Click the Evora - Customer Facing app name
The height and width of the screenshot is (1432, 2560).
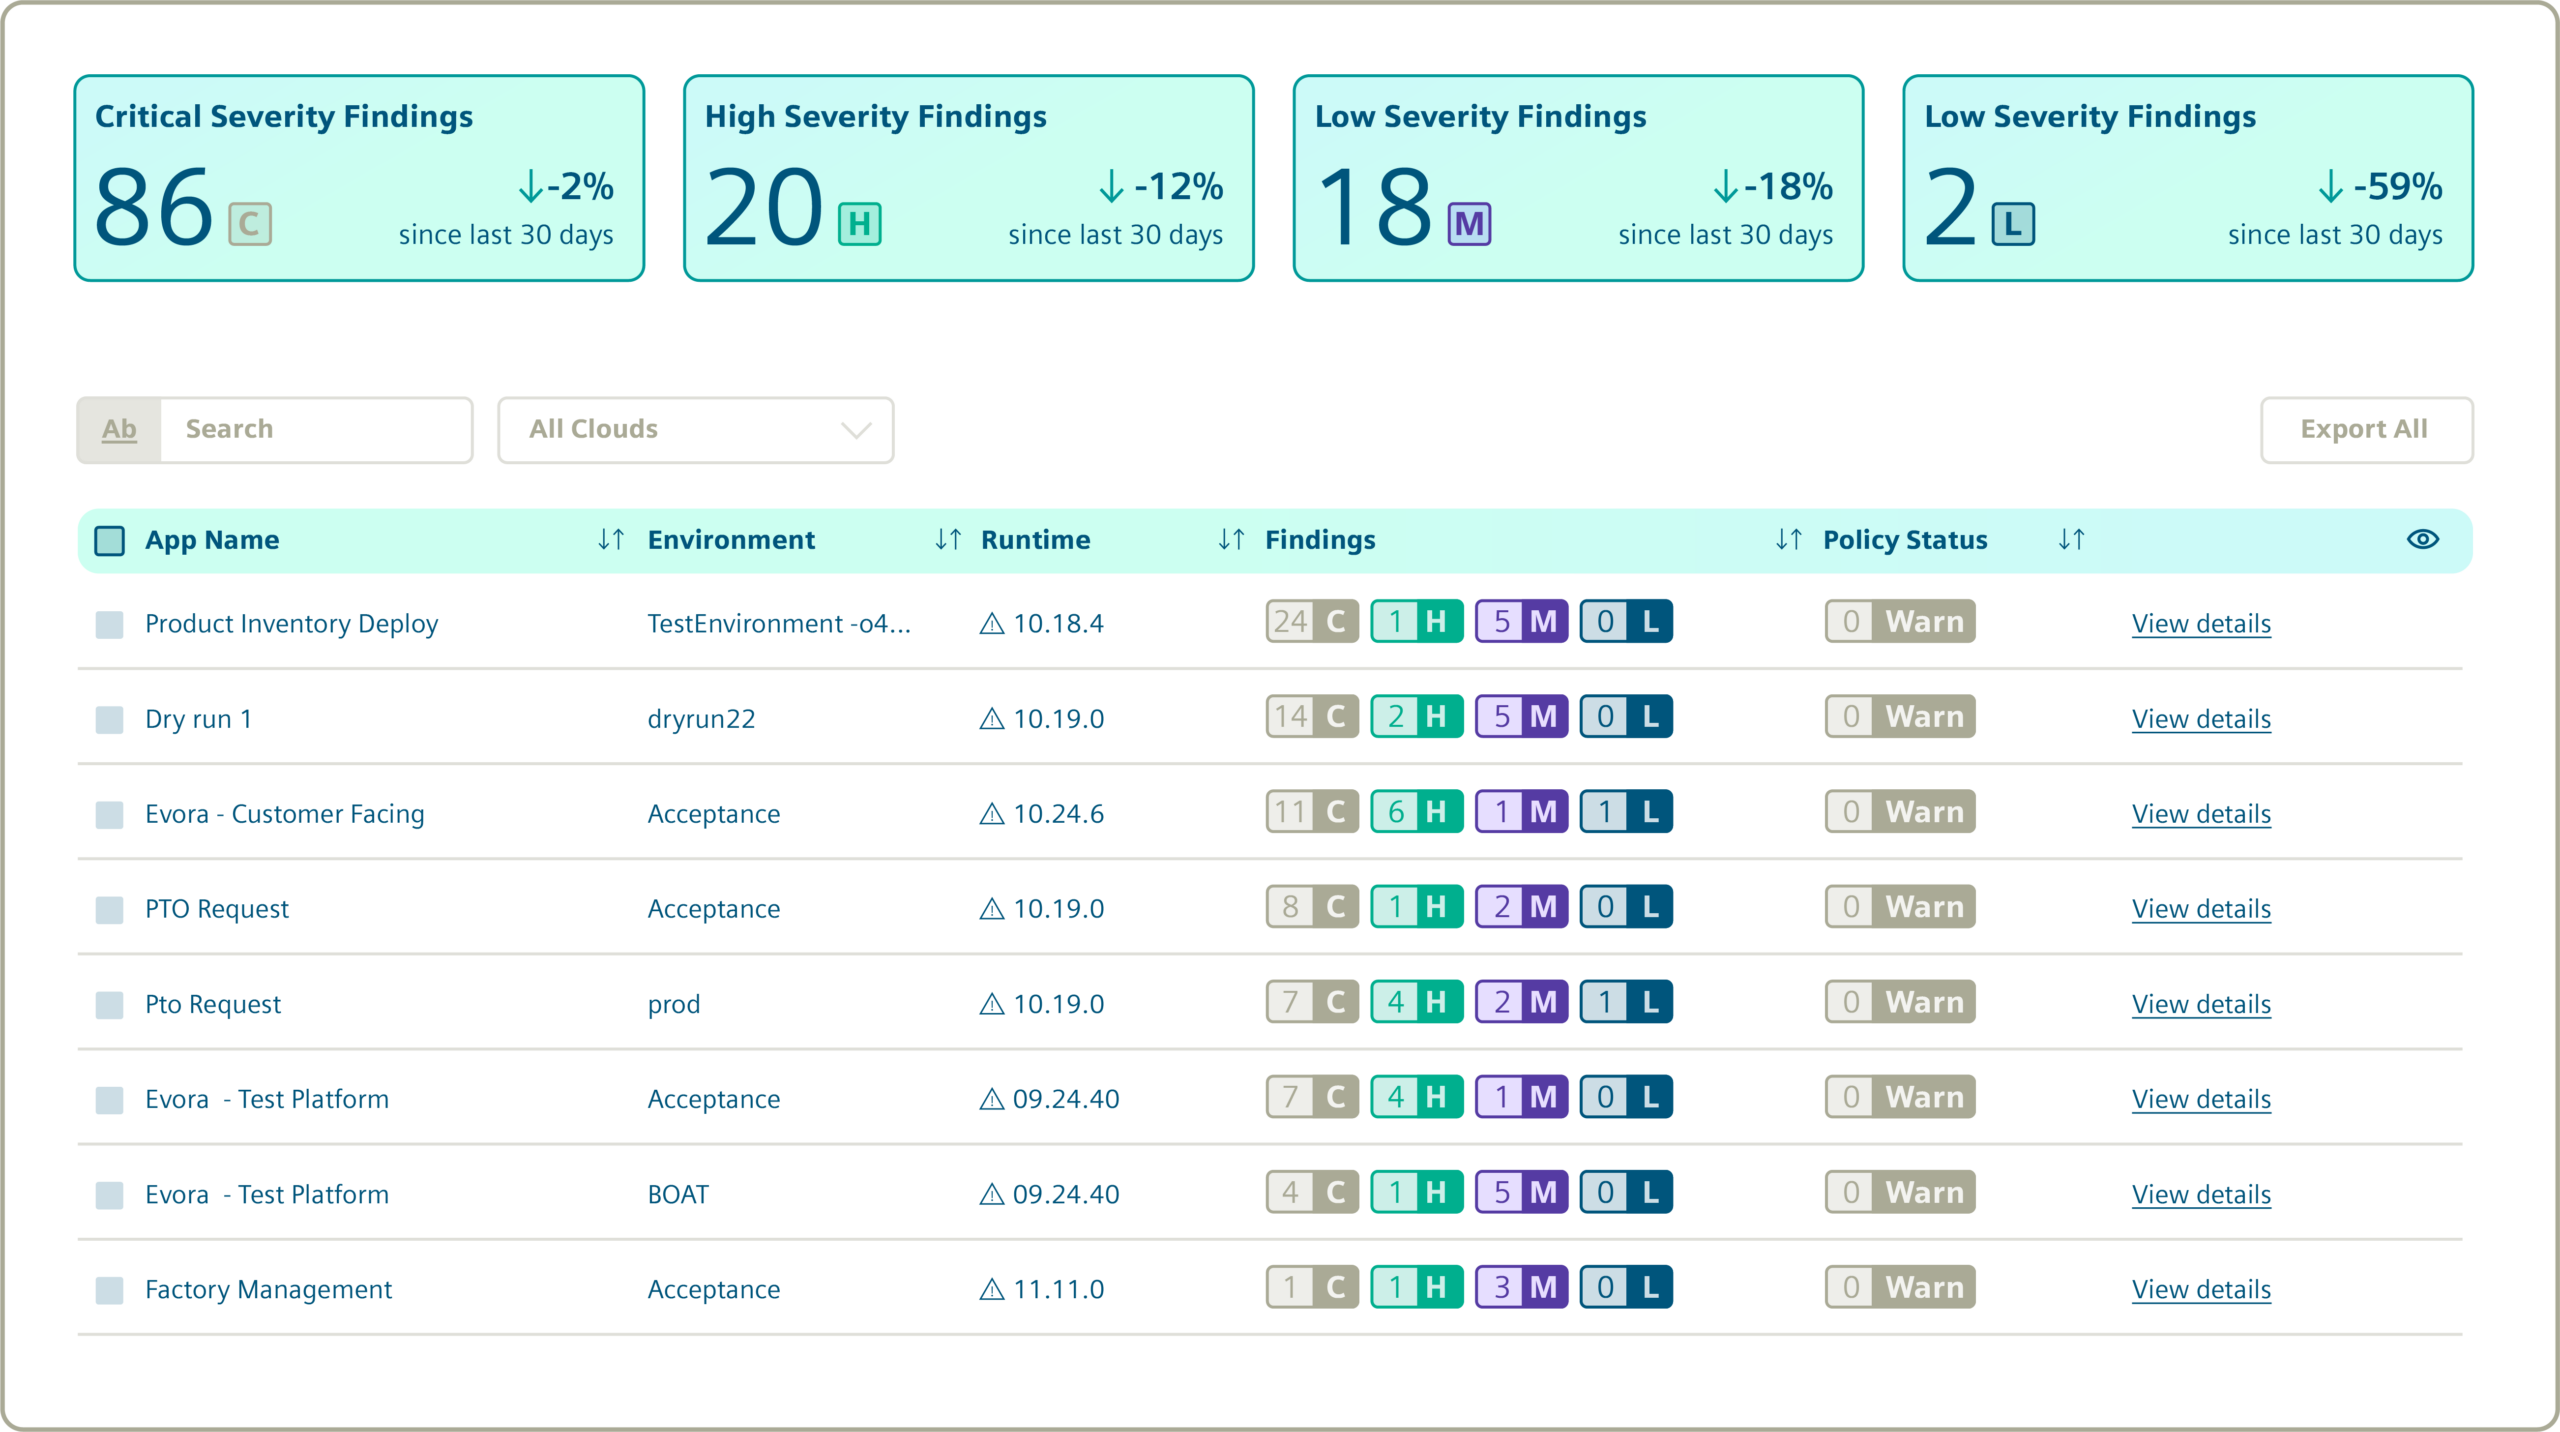(x=285, y=814)
